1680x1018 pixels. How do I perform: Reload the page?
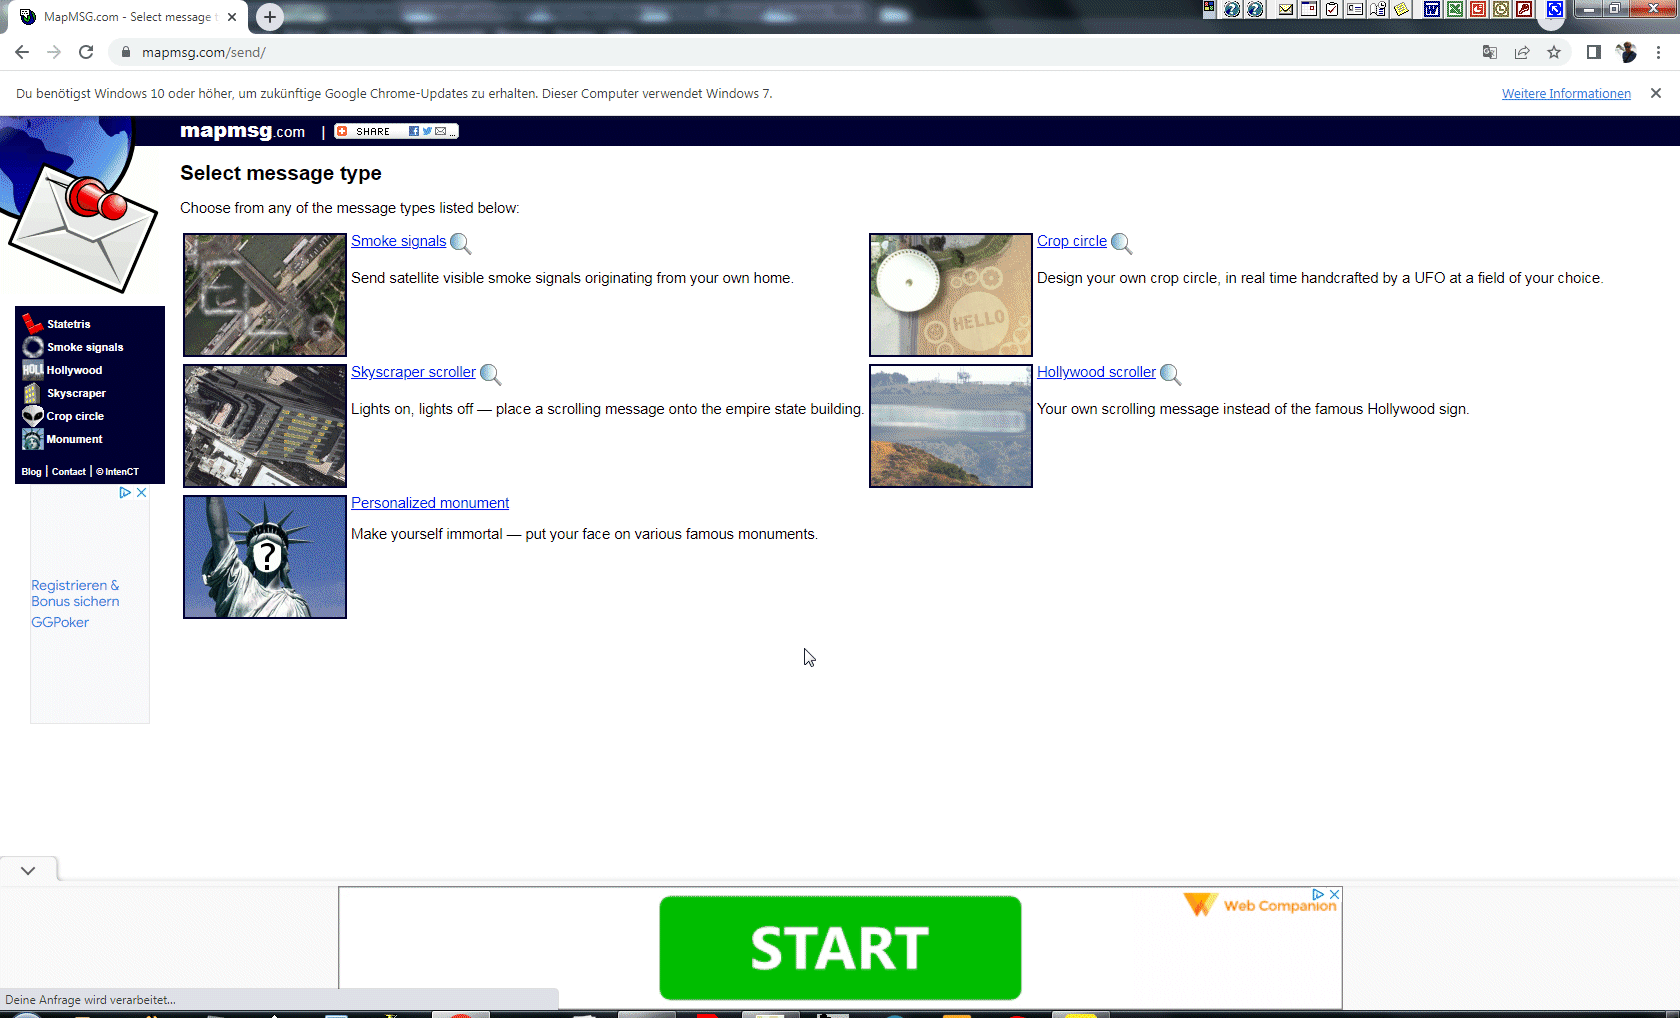pyautogui.click(x=86, y=52)
